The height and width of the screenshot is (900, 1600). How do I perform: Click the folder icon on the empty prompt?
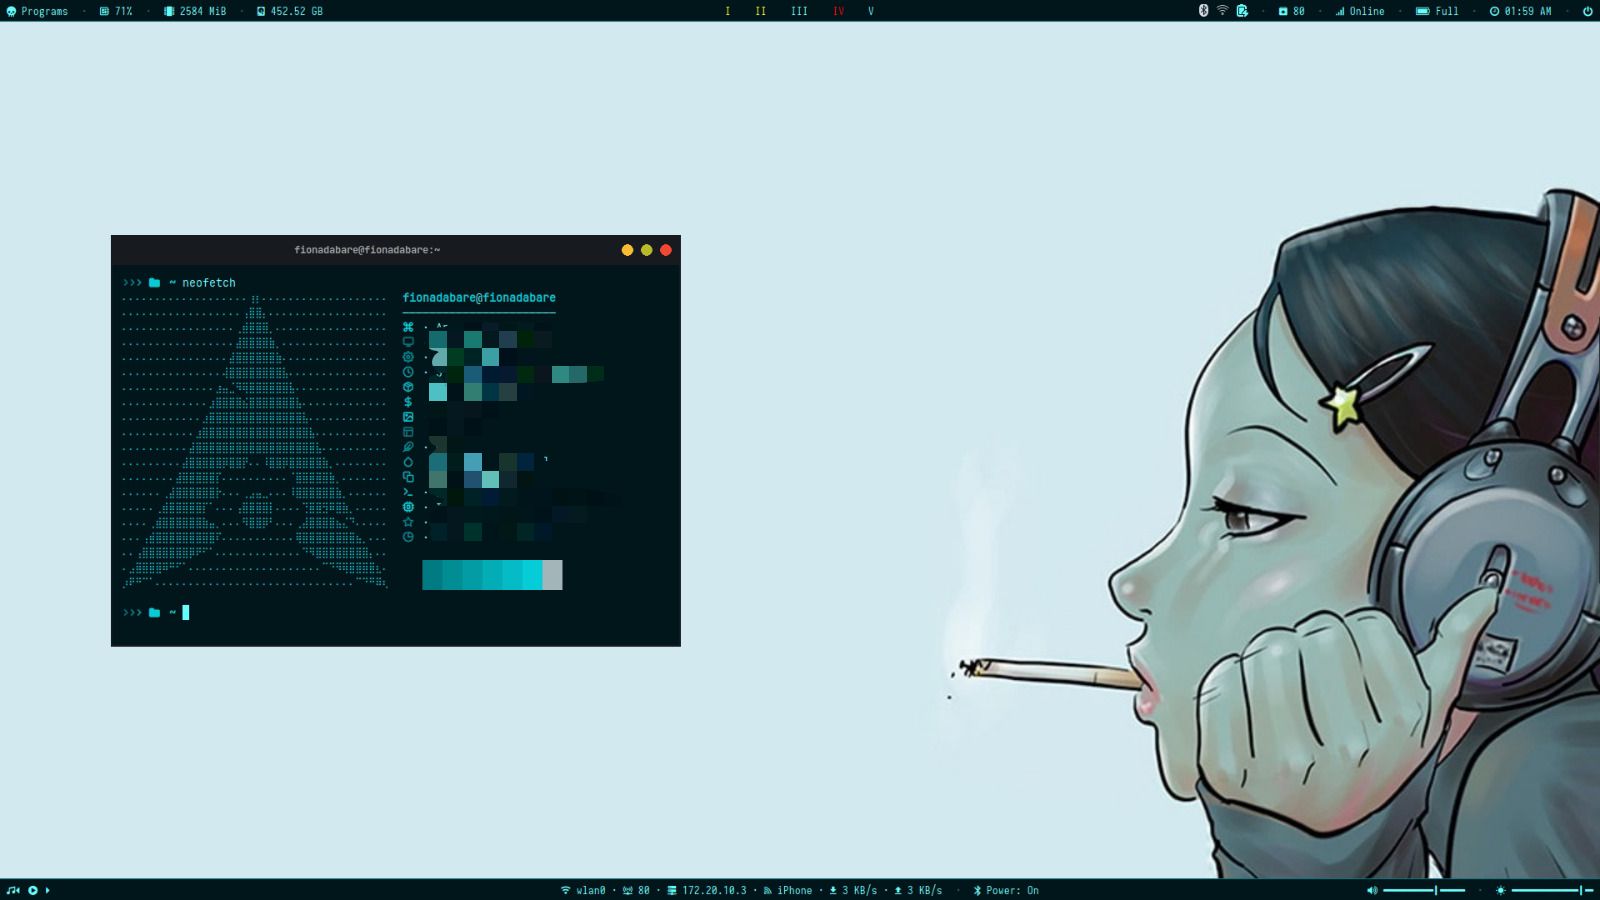pos(154,613)
